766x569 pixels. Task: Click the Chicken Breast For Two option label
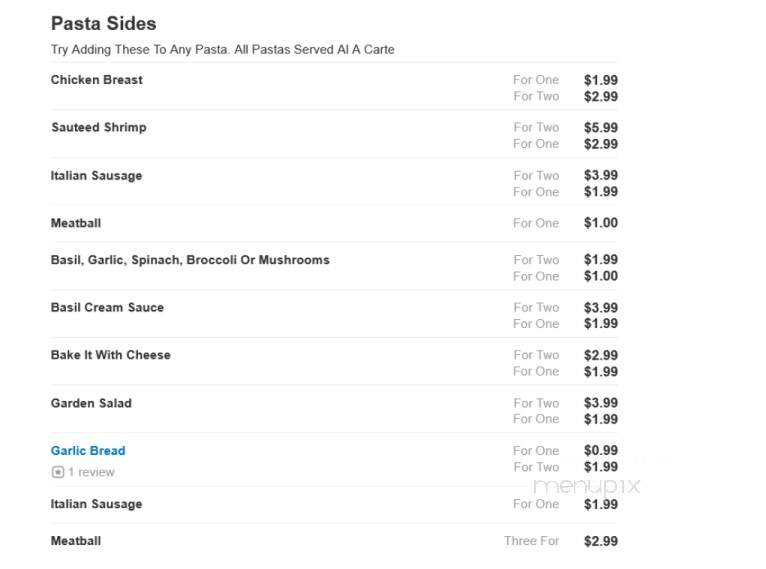(536, 96)
